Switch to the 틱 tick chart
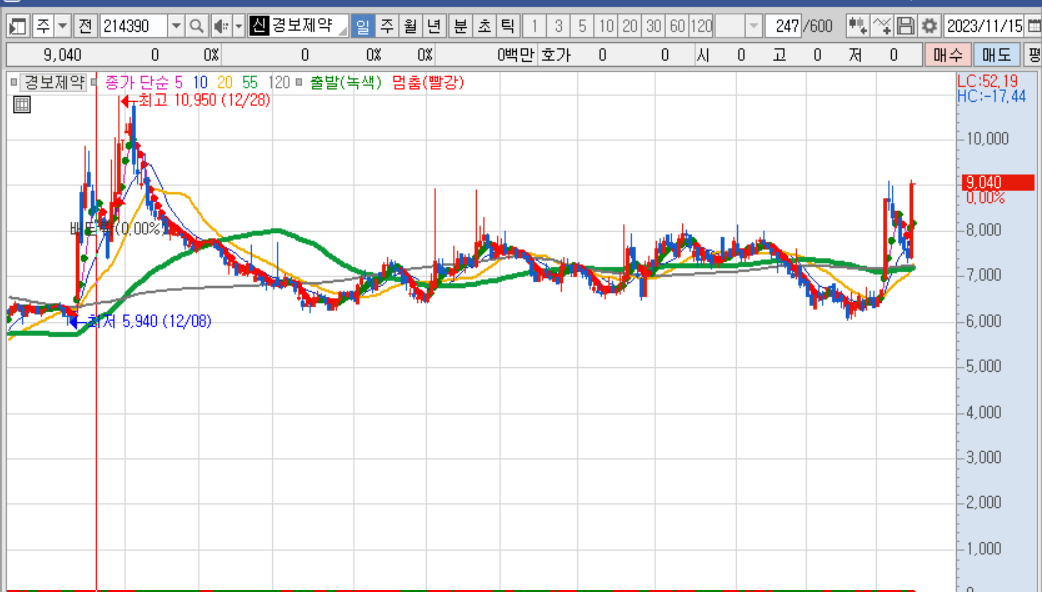 click(x=508, y=27)
